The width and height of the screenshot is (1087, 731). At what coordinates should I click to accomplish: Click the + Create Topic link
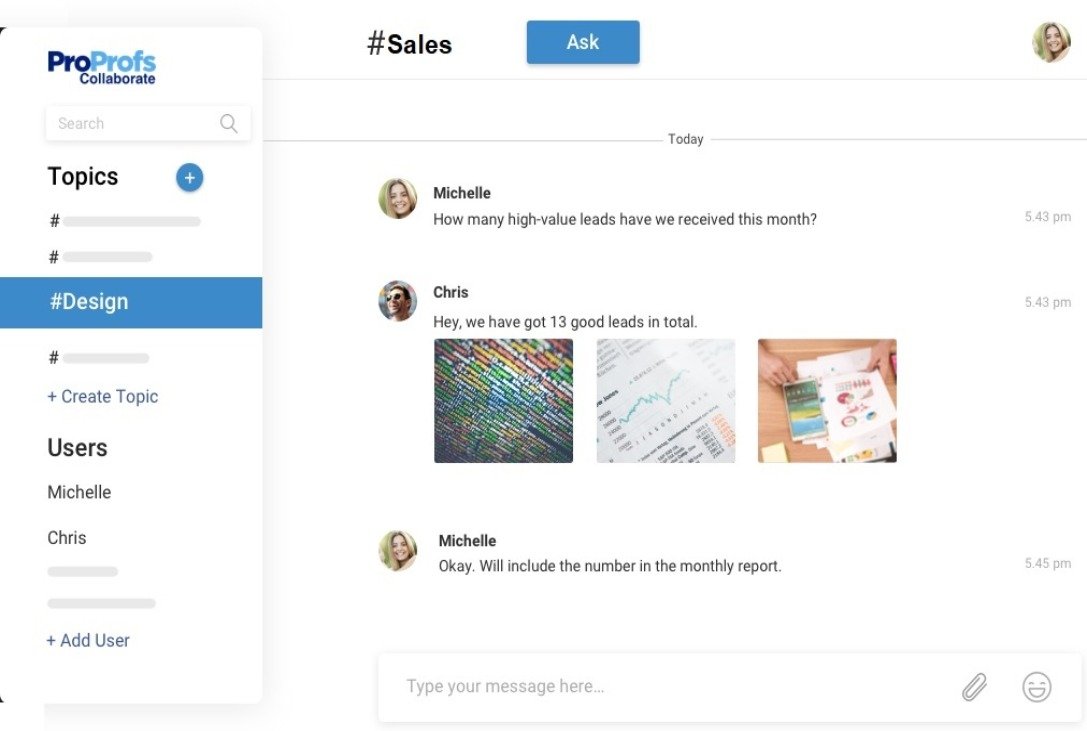click(103, 396)
